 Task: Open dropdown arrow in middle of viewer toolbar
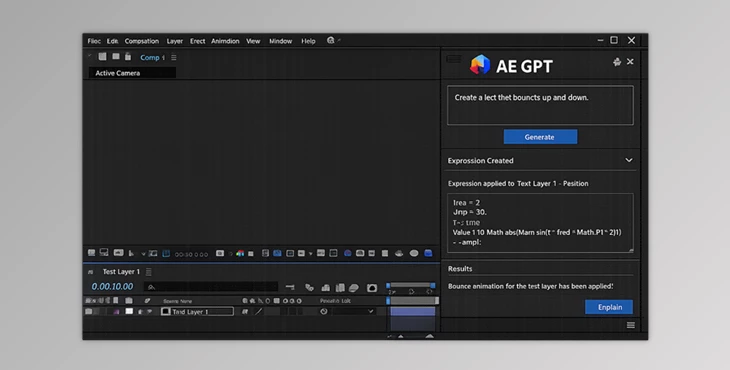311,254
